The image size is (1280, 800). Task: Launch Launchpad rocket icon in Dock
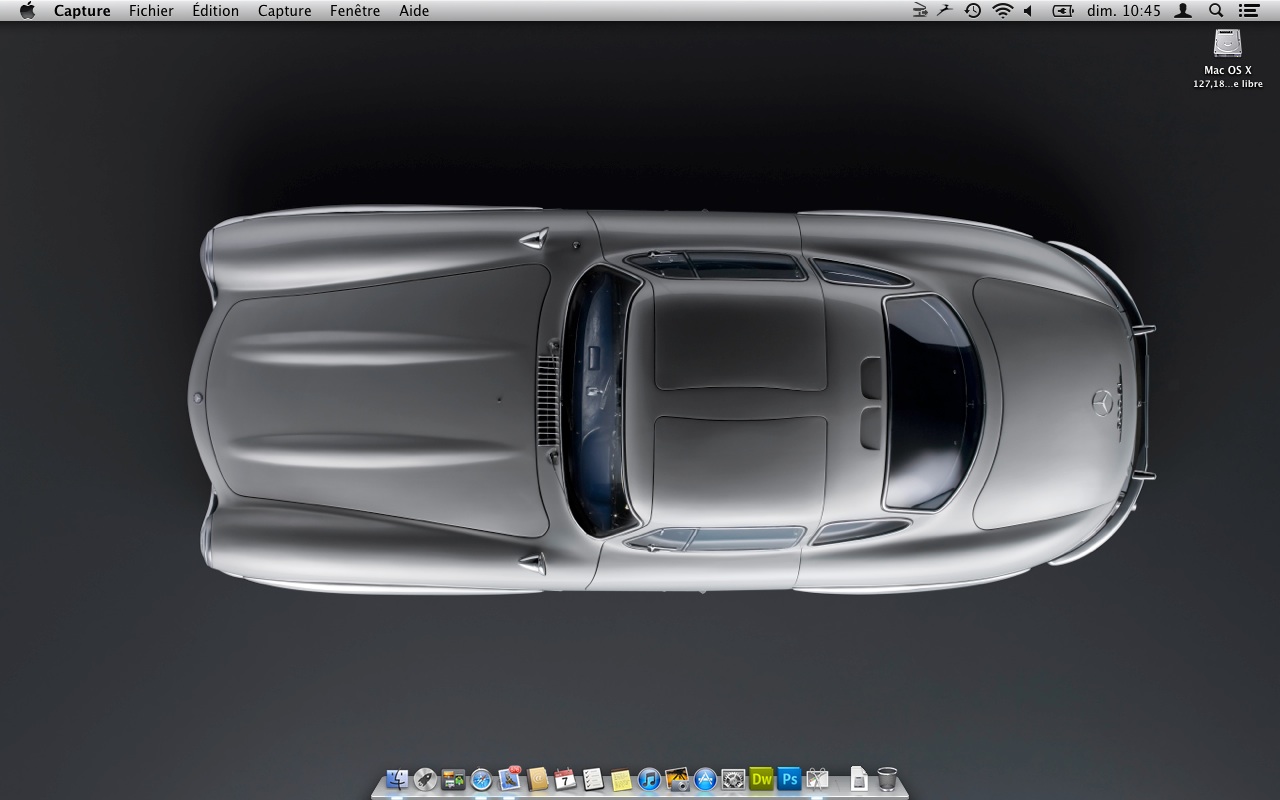pyautogui.click(x=425, y=779)
